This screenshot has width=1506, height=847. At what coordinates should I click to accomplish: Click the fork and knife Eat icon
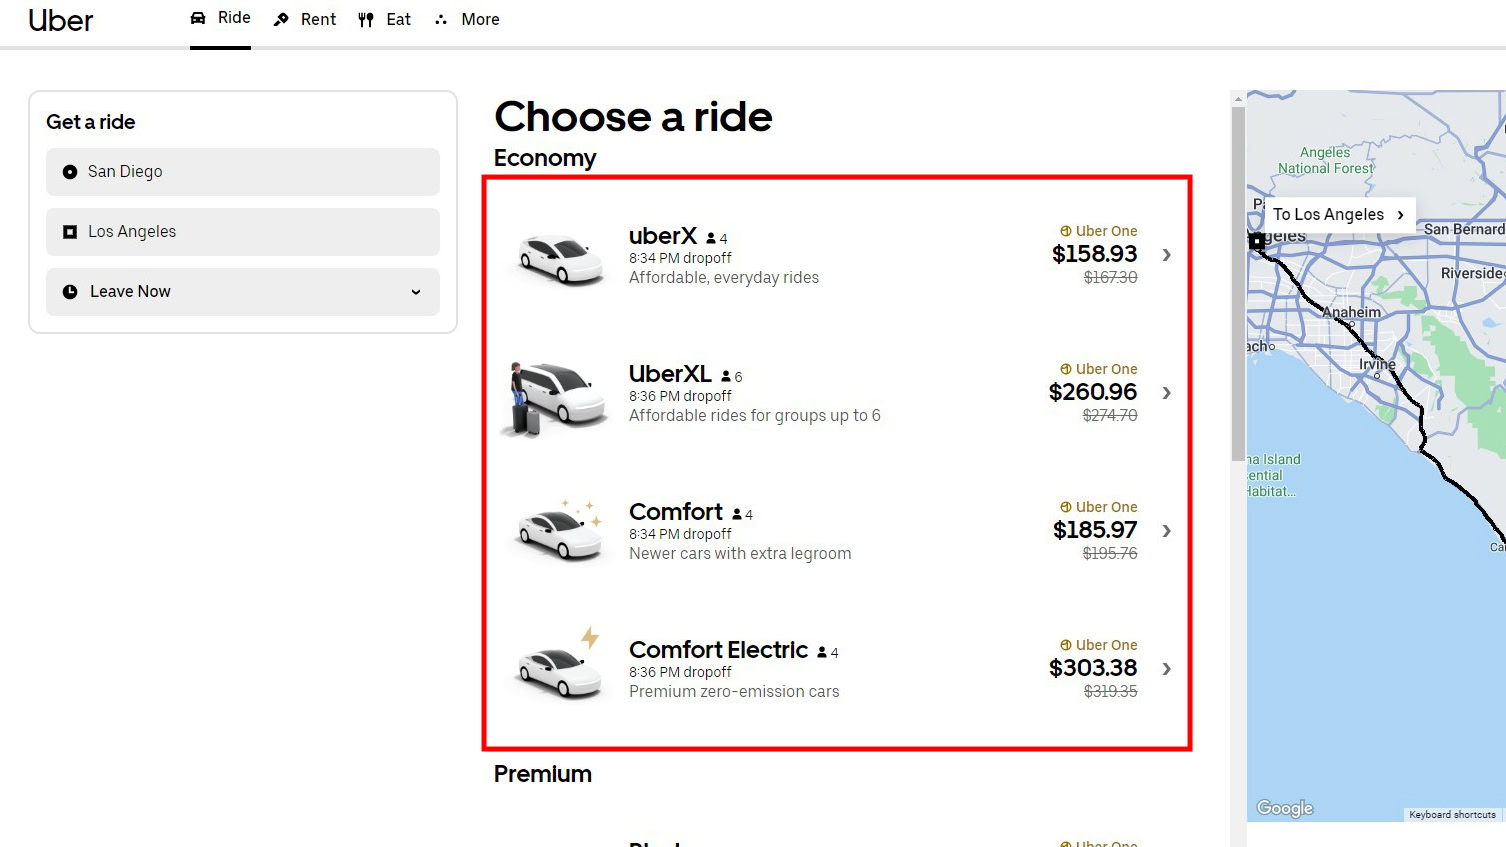(366, 19)
